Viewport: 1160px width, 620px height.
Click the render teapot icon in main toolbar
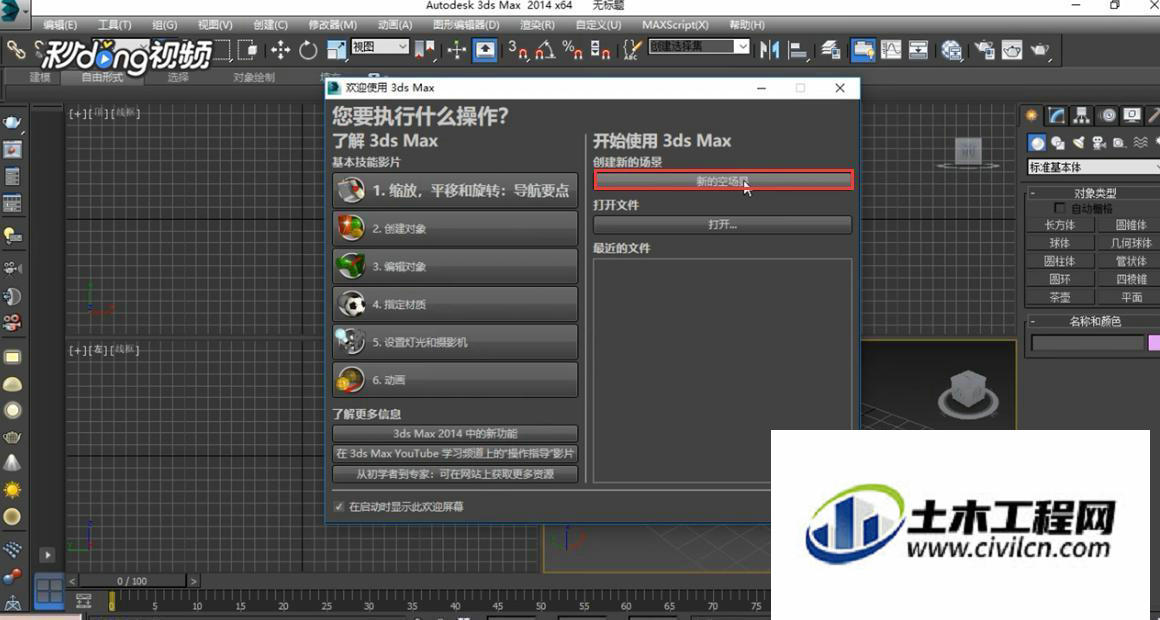pos(1040,50)
